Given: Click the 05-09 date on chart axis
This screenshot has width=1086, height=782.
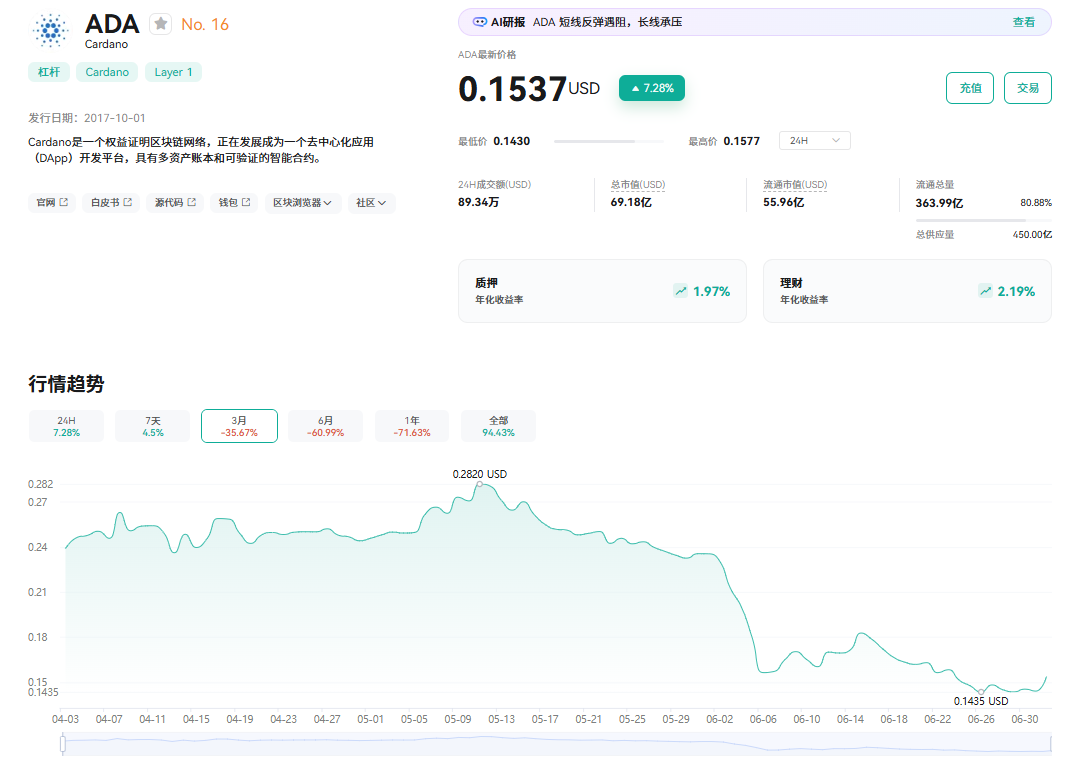Looking at the screenshot, I should (x=458, y=719).
